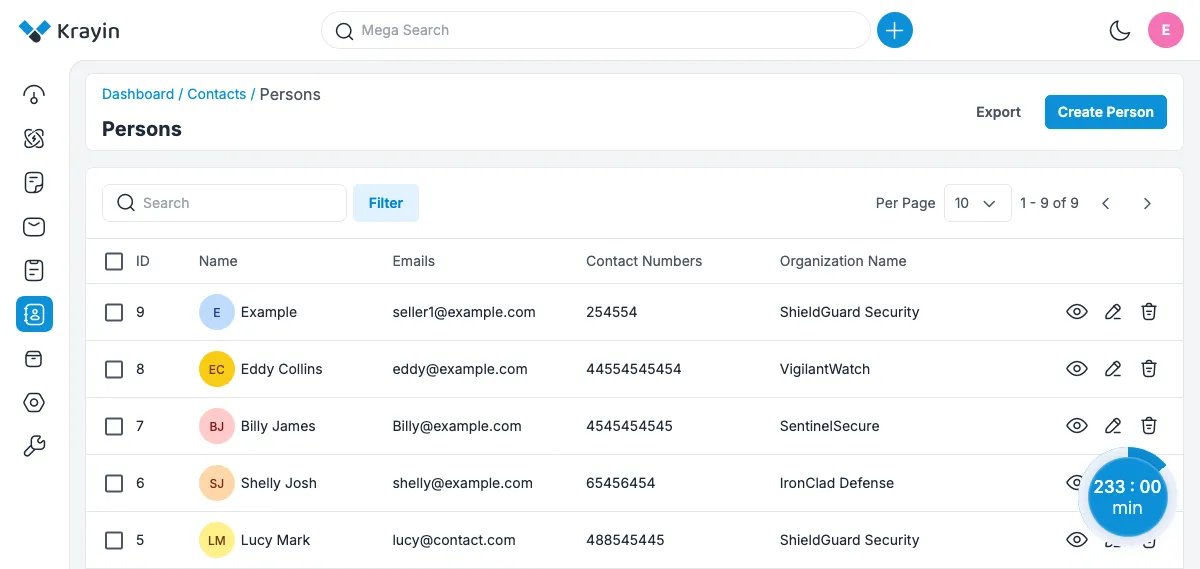Open the Products icon in sidebar
The width and height of the screenshot is (1200, 569).
(x=34, y=358)
